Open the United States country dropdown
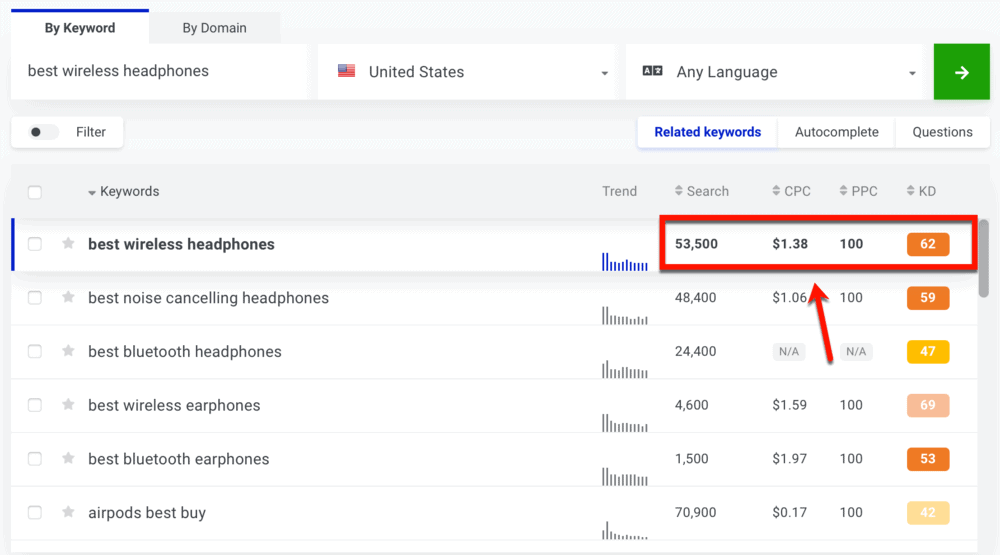Viewport: 1000px width, 555px height. click(x=471, y=72)
